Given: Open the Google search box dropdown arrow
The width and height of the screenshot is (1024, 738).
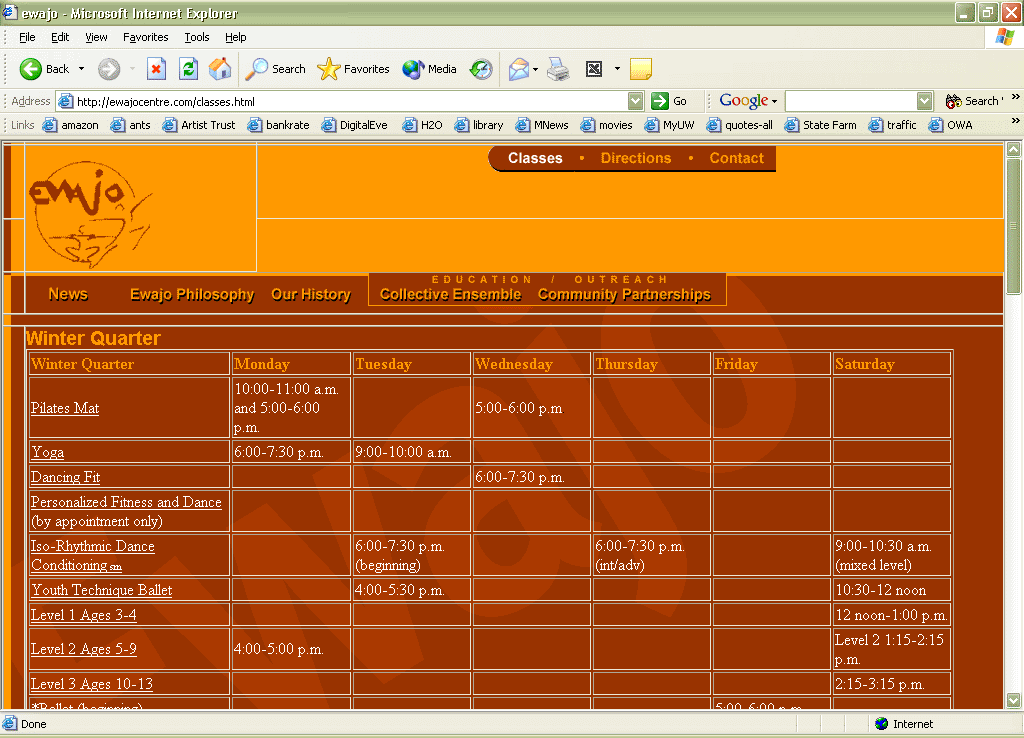Looking at the screenshot, I should click(924, 101).
